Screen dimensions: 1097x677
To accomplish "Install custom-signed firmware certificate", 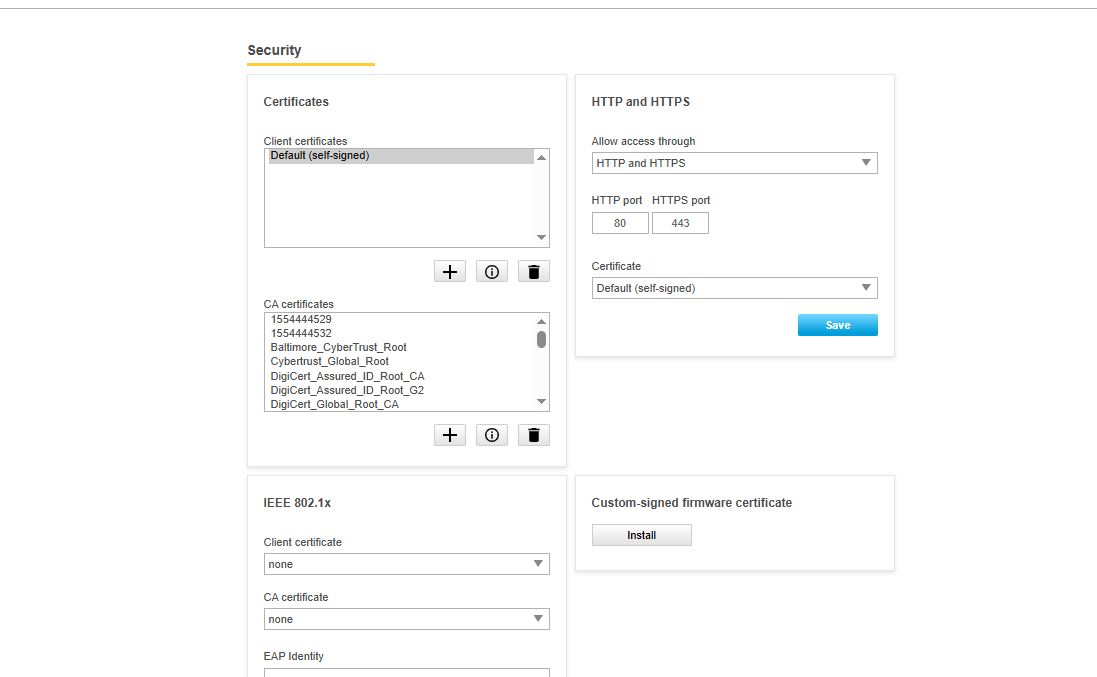I will click(x=641, y=535).
